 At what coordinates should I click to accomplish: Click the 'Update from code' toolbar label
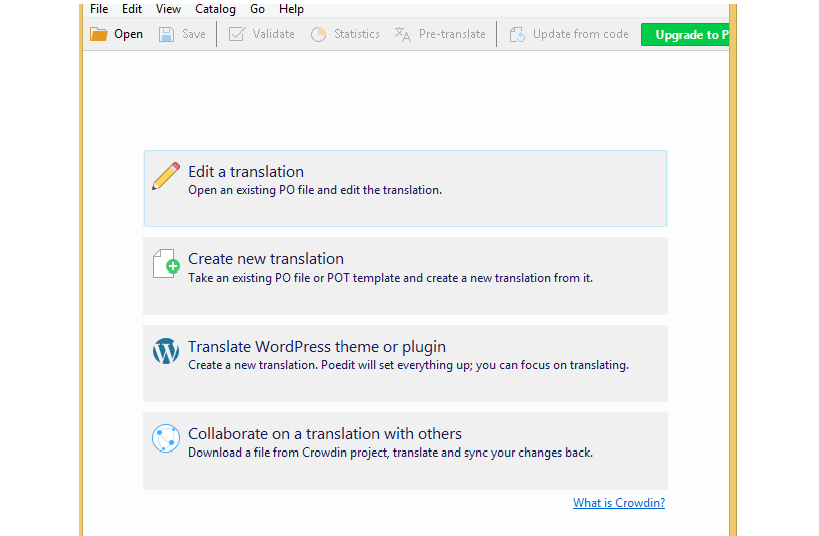pyautogui.click(x=581, y=34)
